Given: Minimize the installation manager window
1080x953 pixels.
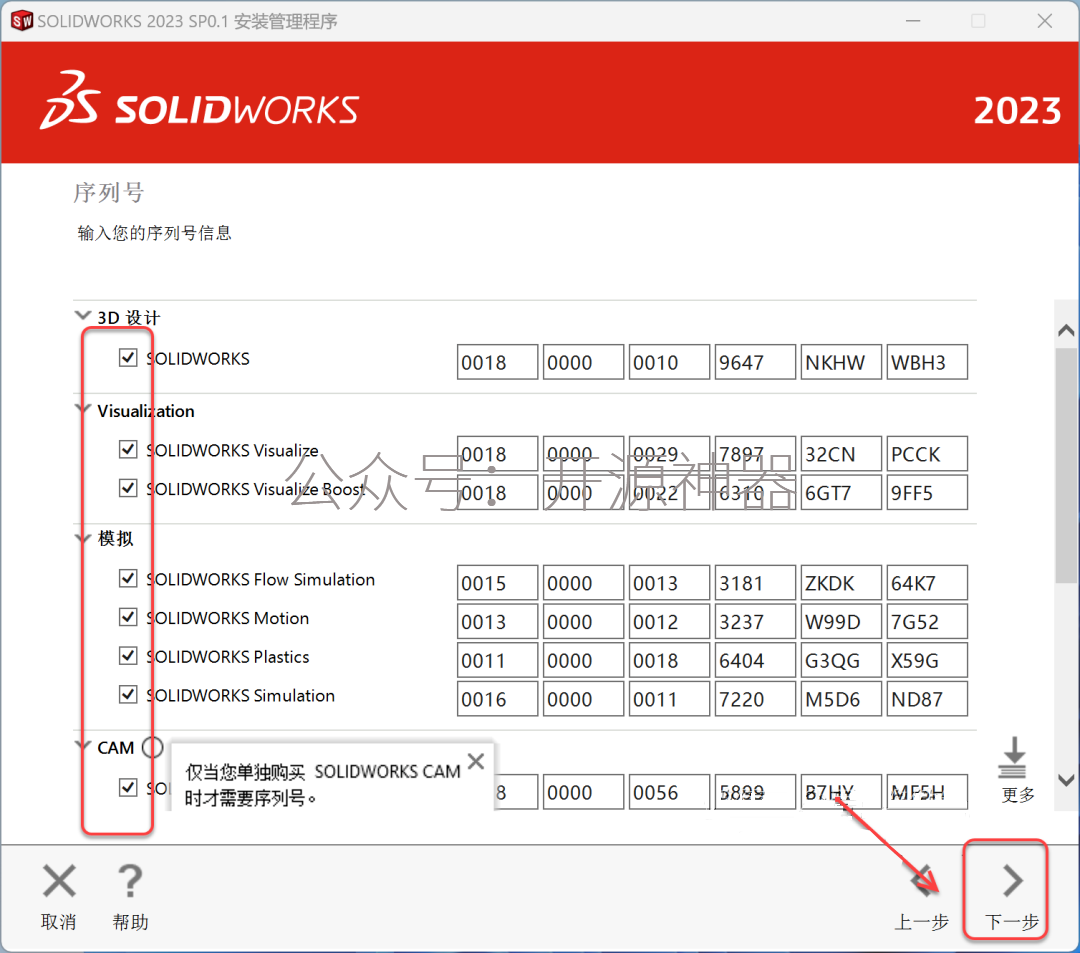Looking at the screenshot, I should tap(913, 21).
